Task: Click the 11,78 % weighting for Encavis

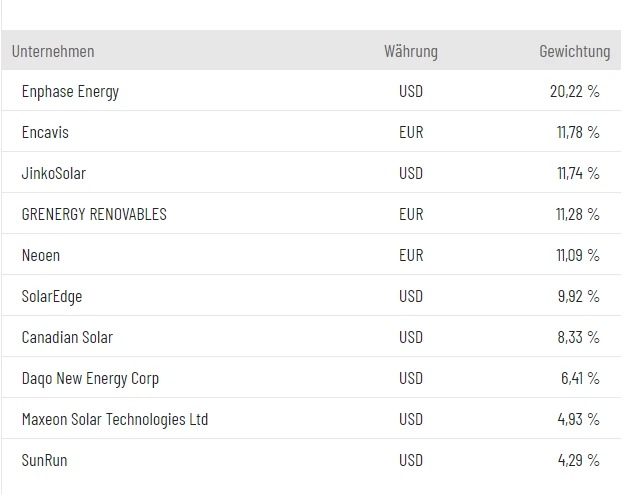Action: 577,132
